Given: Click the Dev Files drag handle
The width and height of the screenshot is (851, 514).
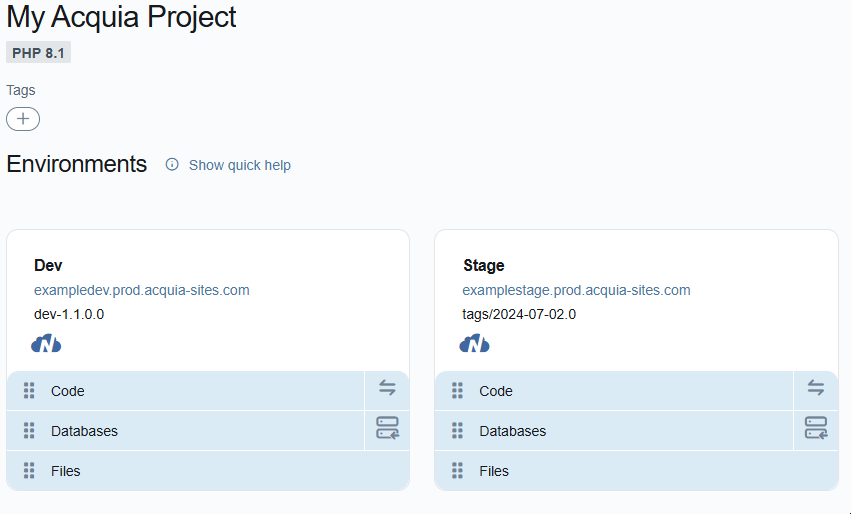Looking at the screenshot, I should 29,471.
